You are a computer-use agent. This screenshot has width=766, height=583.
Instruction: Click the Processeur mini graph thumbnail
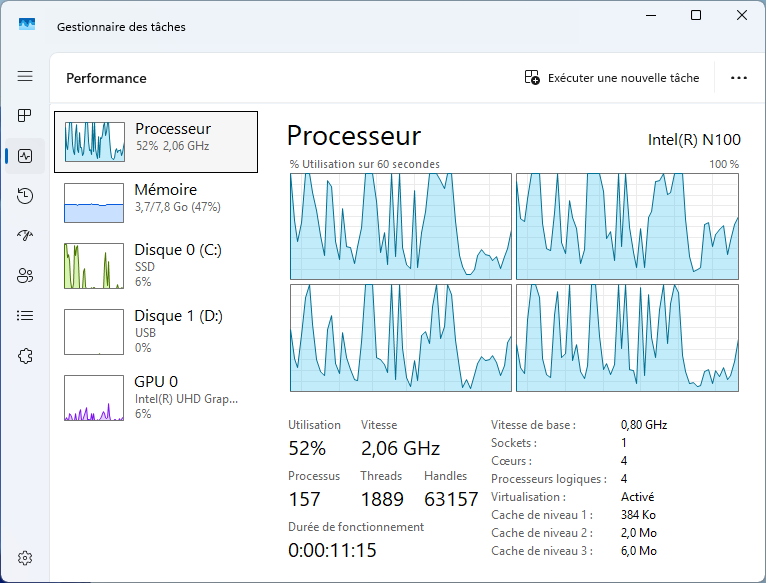[x=95, y=142]
